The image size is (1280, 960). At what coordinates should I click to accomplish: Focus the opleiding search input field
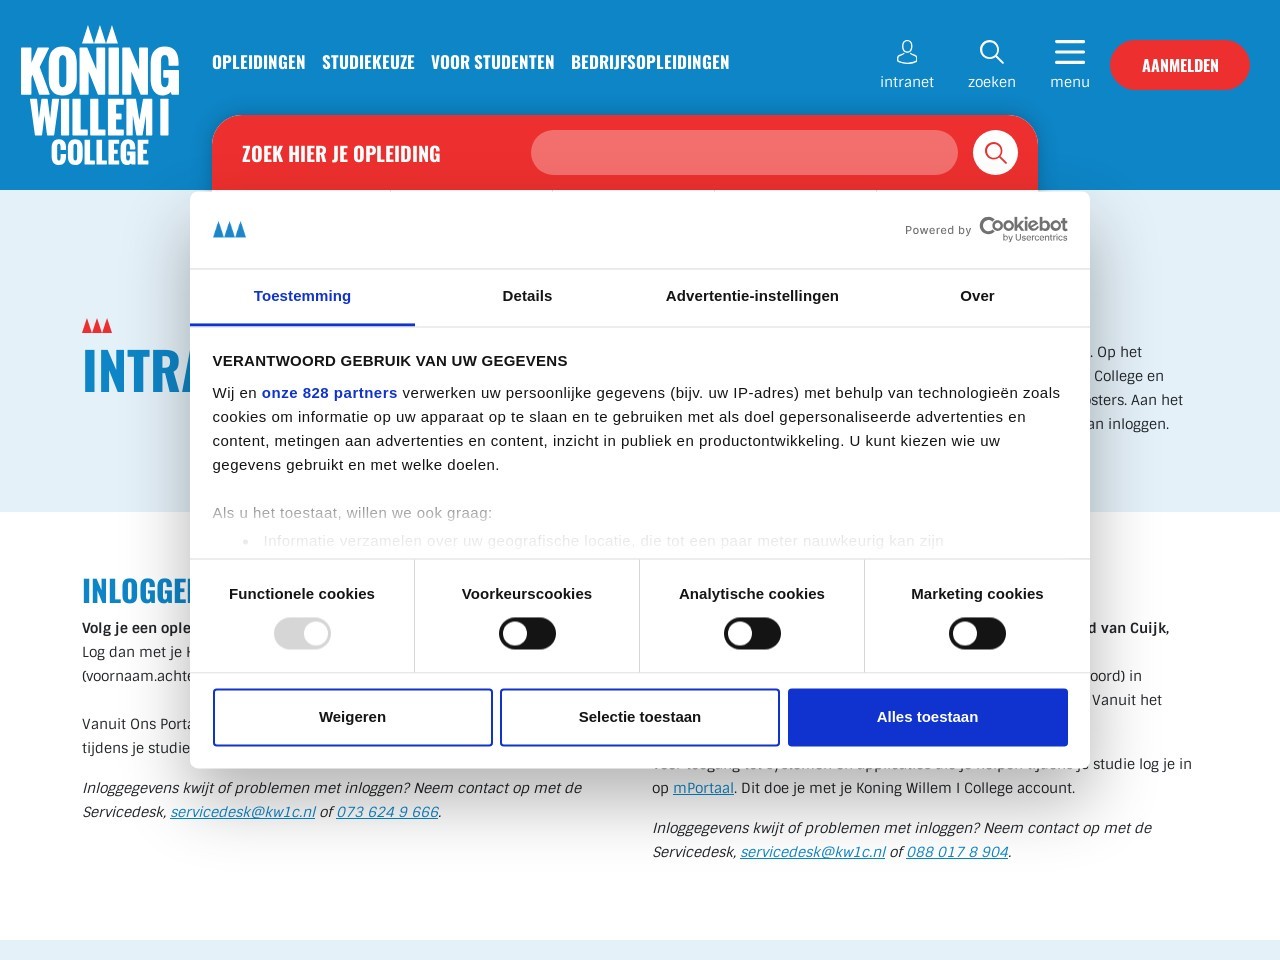pos(744,152)
